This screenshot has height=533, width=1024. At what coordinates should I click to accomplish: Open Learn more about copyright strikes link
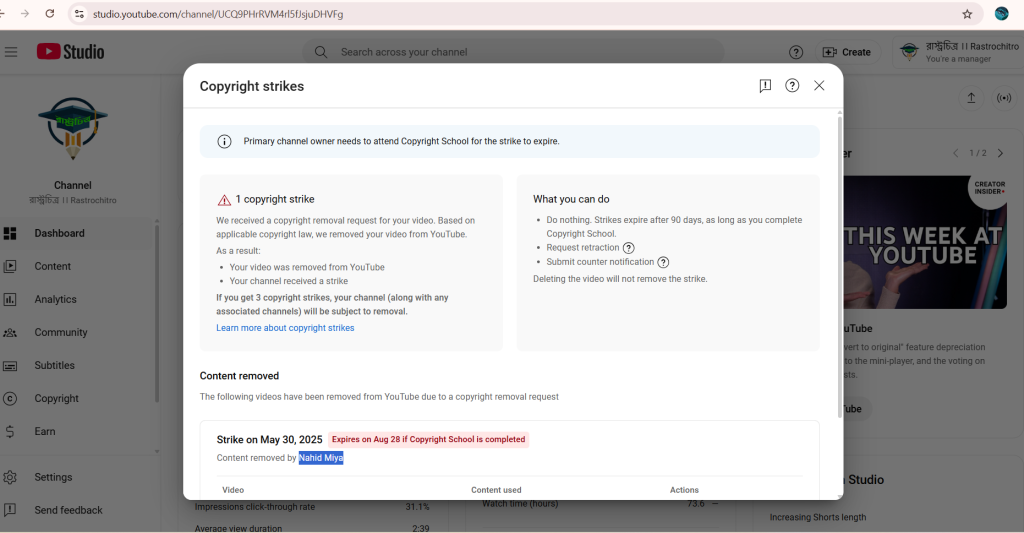pyautogui.click(x=285, y=328)
